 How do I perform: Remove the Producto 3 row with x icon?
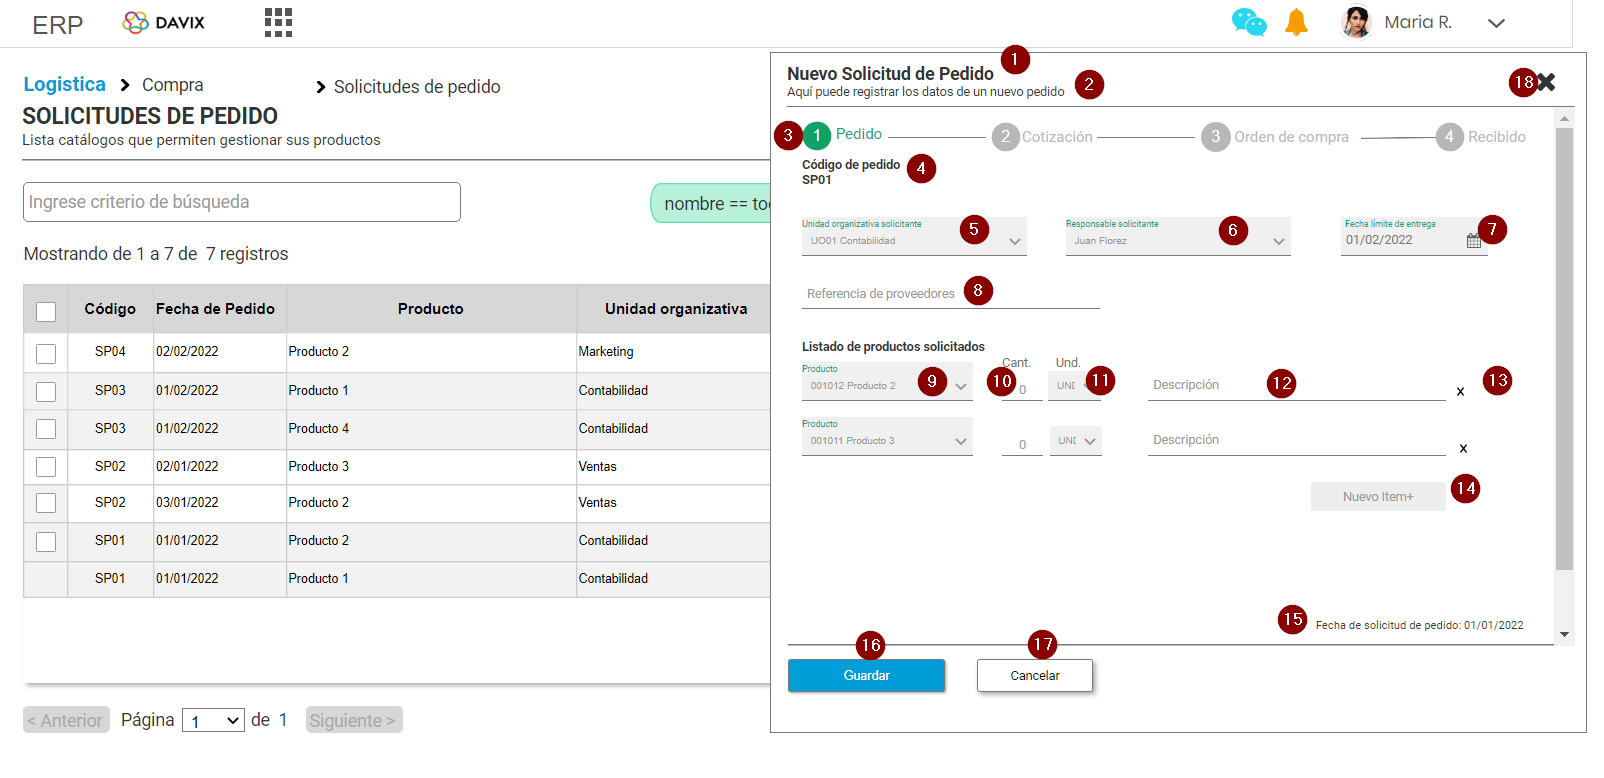tap(1463, 449)
